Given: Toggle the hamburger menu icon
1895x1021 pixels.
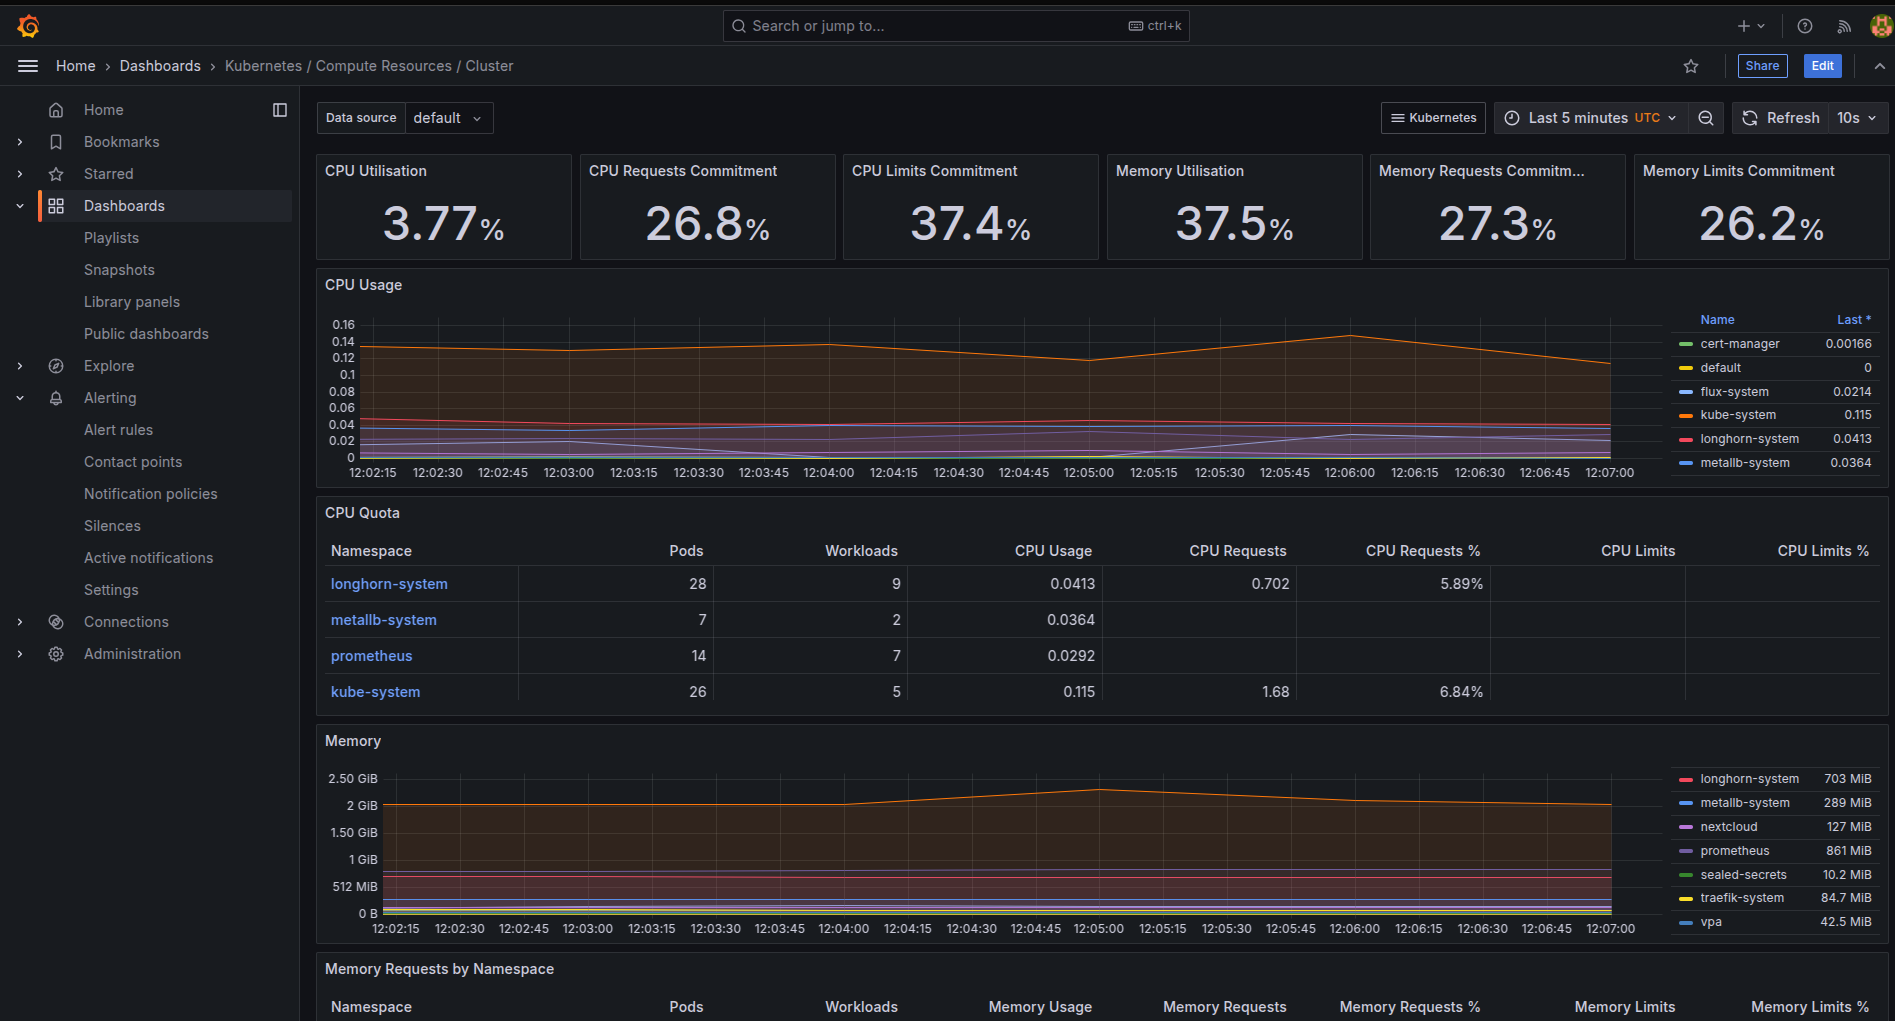Looking at the screenshot, I should (28, 66).
